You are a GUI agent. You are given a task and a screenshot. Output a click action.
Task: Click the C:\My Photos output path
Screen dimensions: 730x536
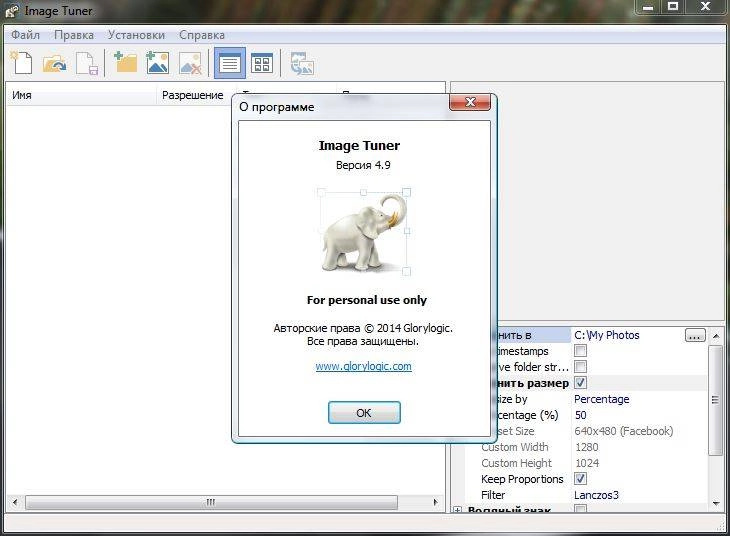pos(607,335)
